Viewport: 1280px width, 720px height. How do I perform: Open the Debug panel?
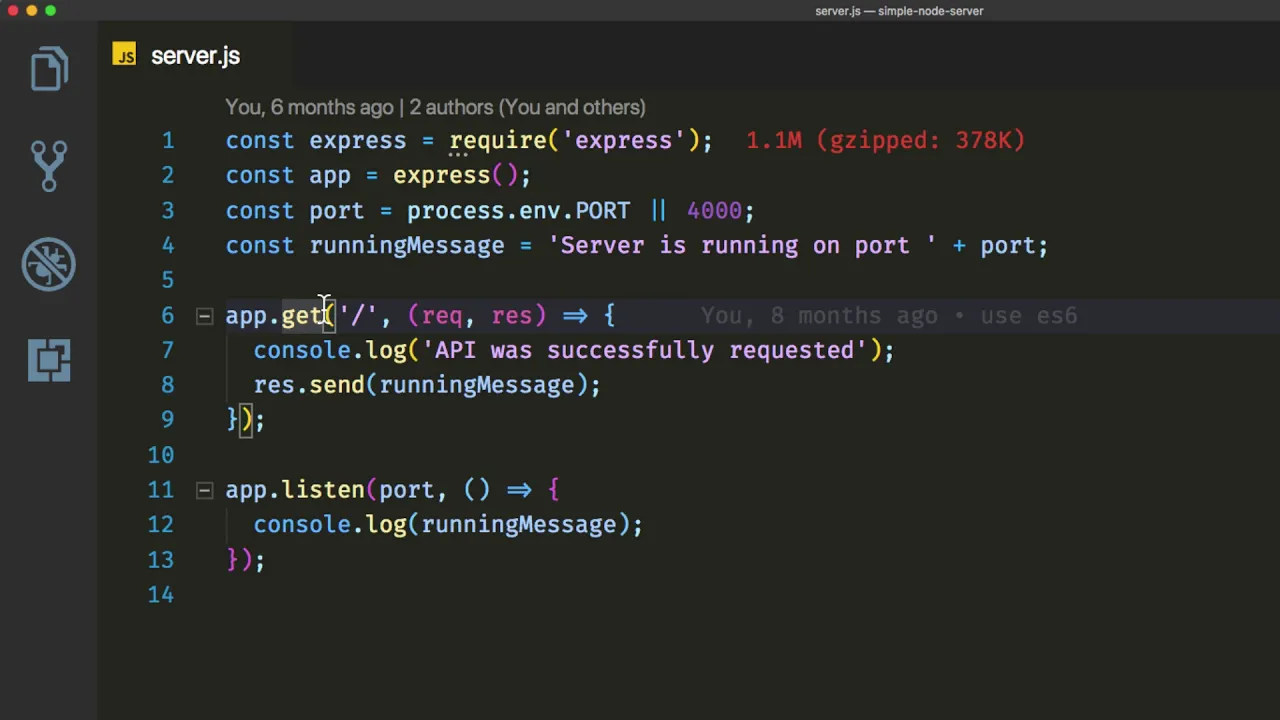coord(49,264)
